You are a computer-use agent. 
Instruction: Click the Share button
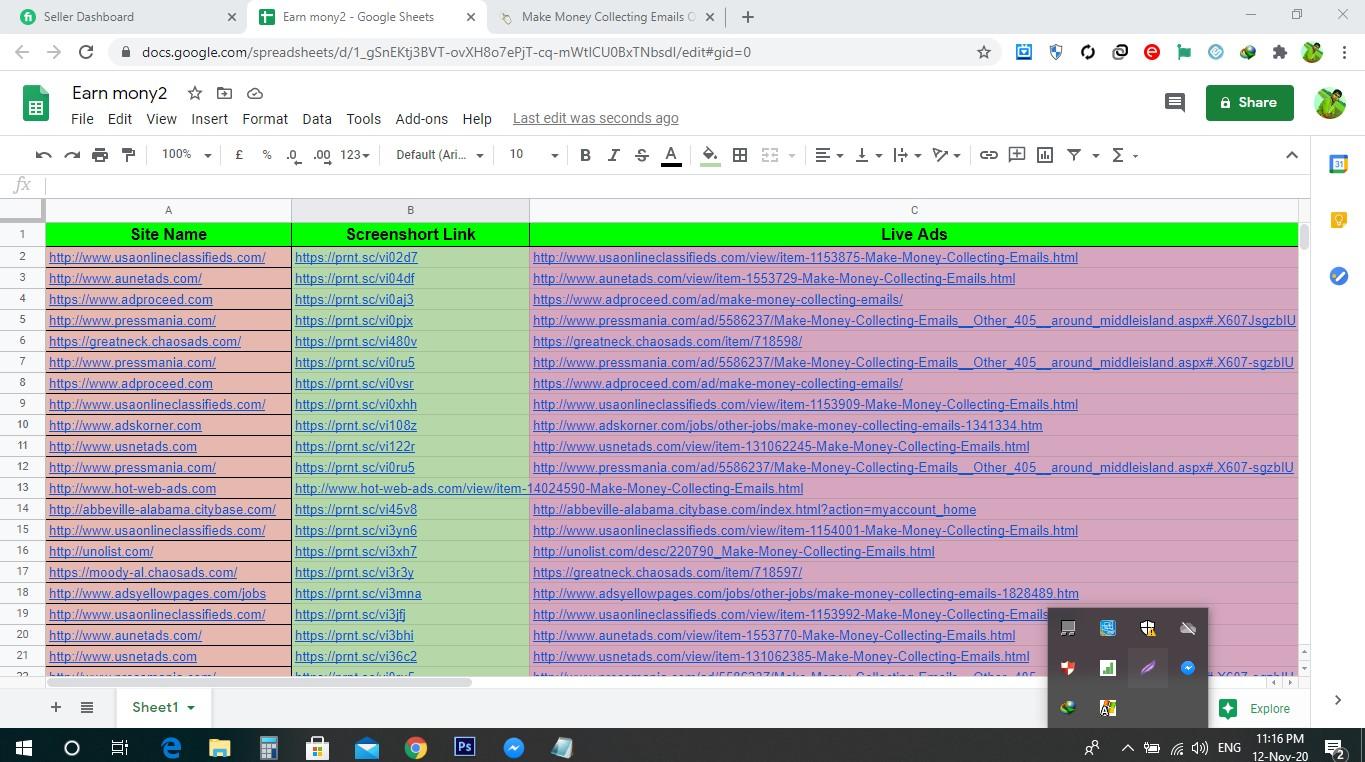point(1248,102)
